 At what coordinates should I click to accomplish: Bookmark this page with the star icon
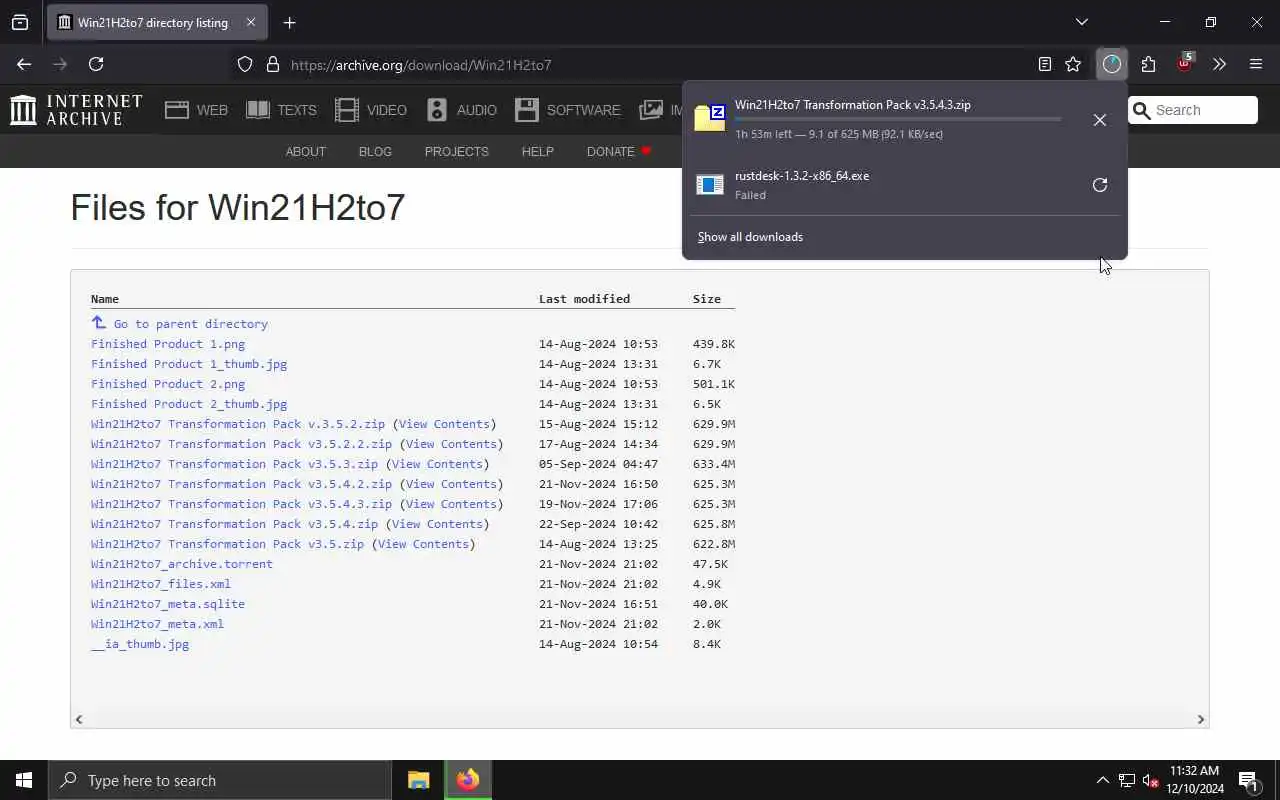[x=1073, y=64]
